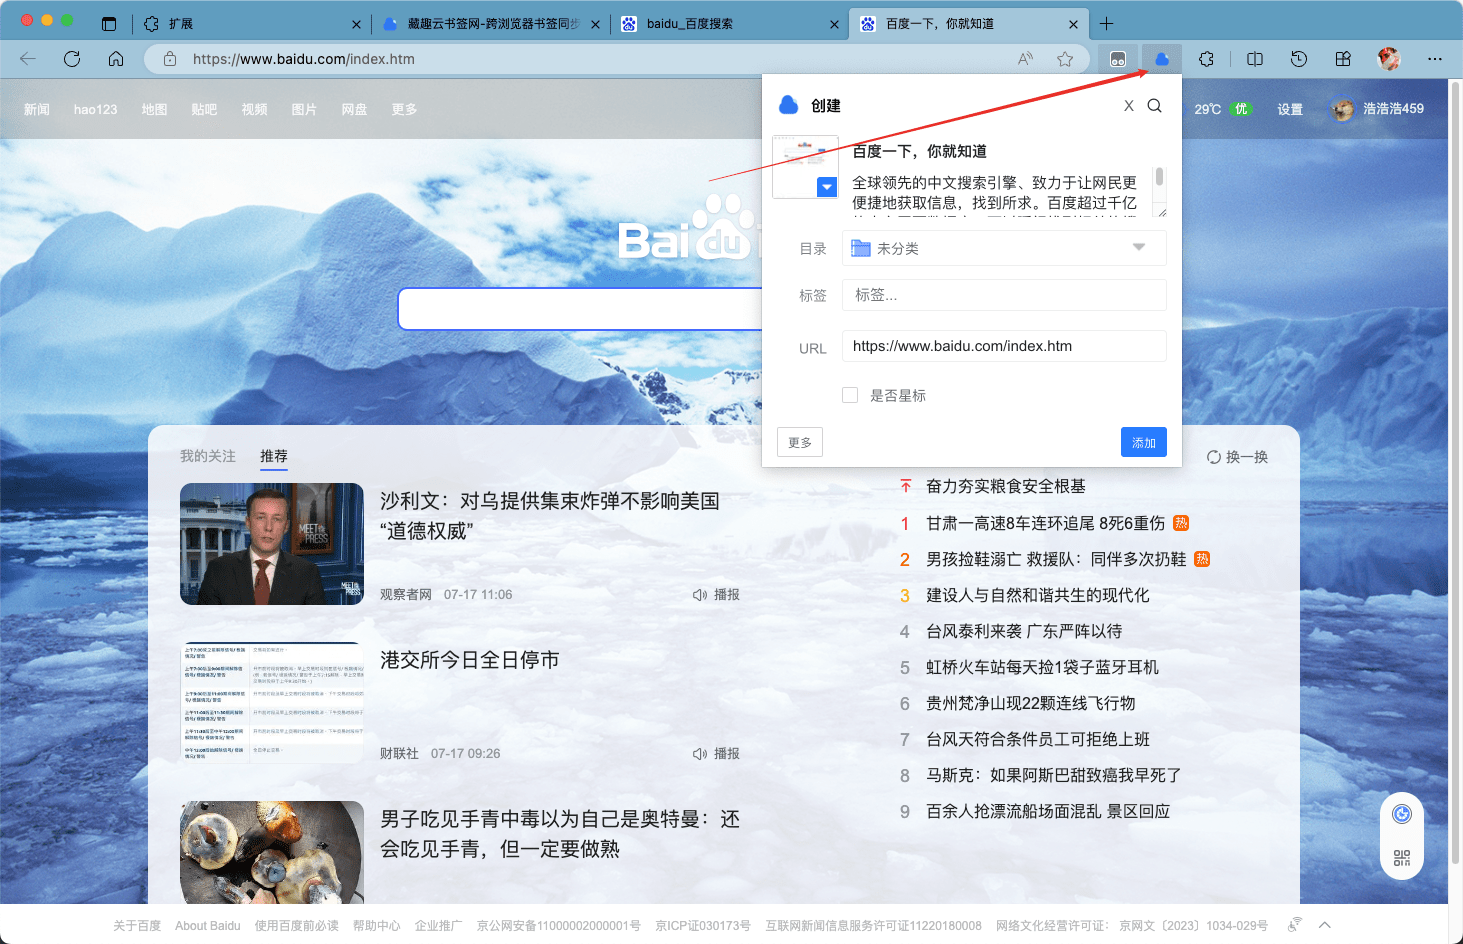1463x944 pixels.
Task: Check the 是否星标 checkbox
Action: point(850,395)
